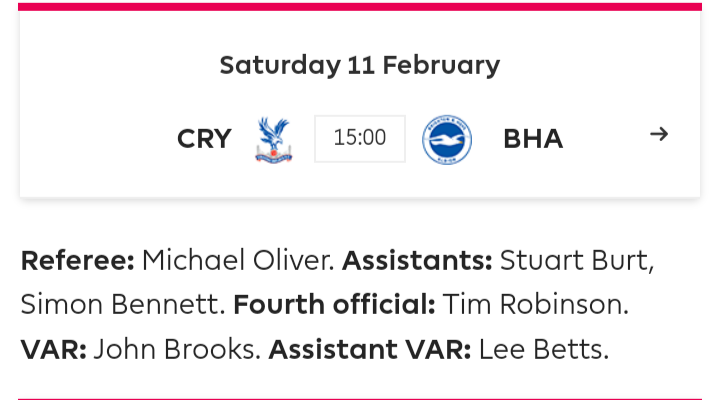The height and width of the screenshot is (400, 720).
Task: Click the Assistants label
Action: (417, 260)
